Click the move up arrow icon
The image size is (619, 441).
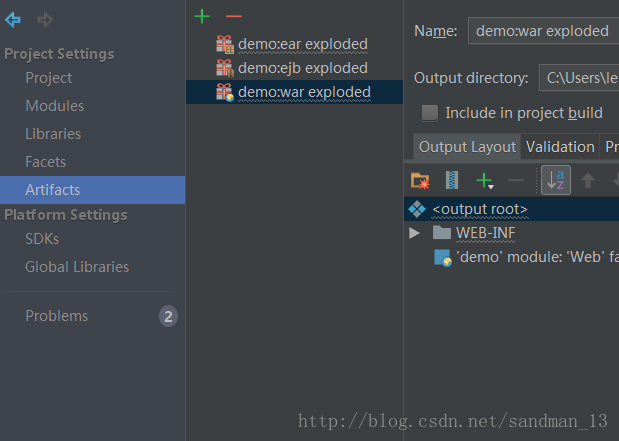coord(588,180)
